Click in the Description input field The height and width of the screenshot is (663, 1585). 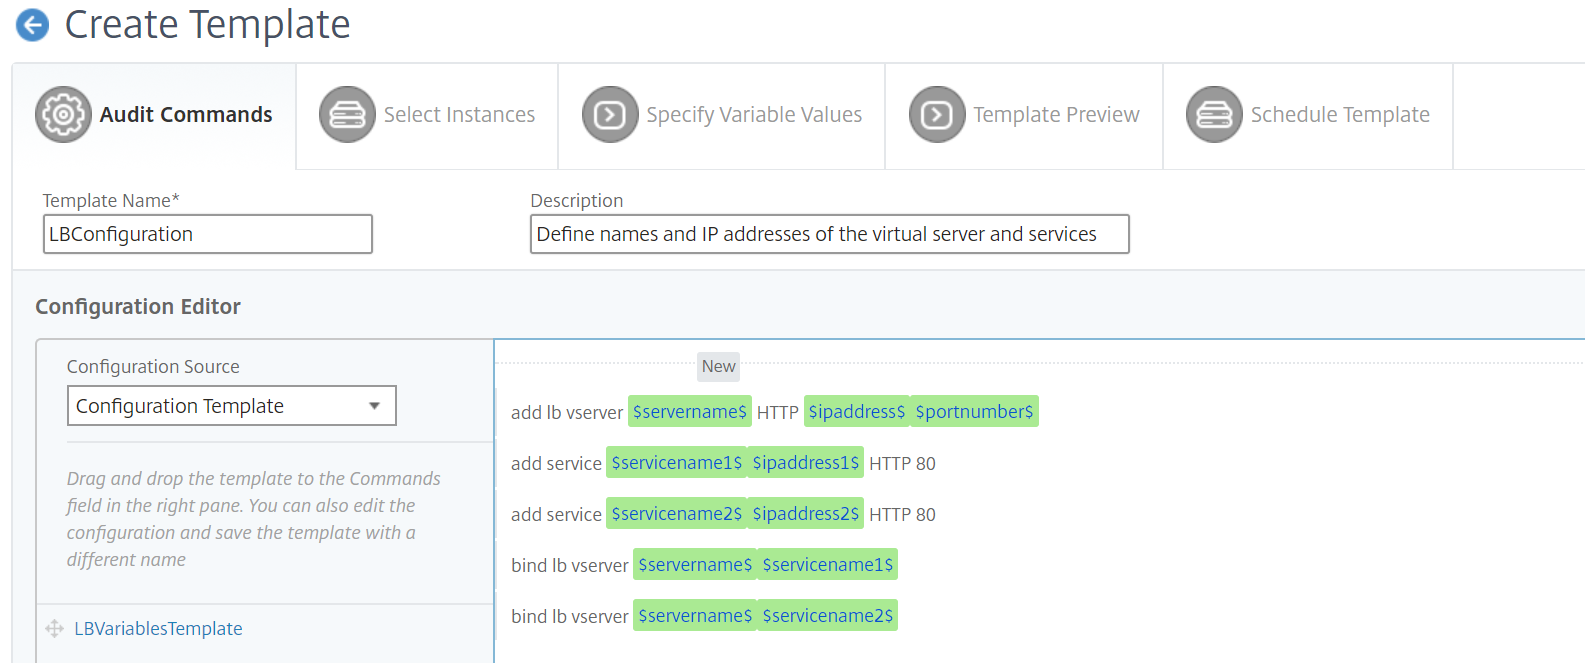click(x=830, y=234)
